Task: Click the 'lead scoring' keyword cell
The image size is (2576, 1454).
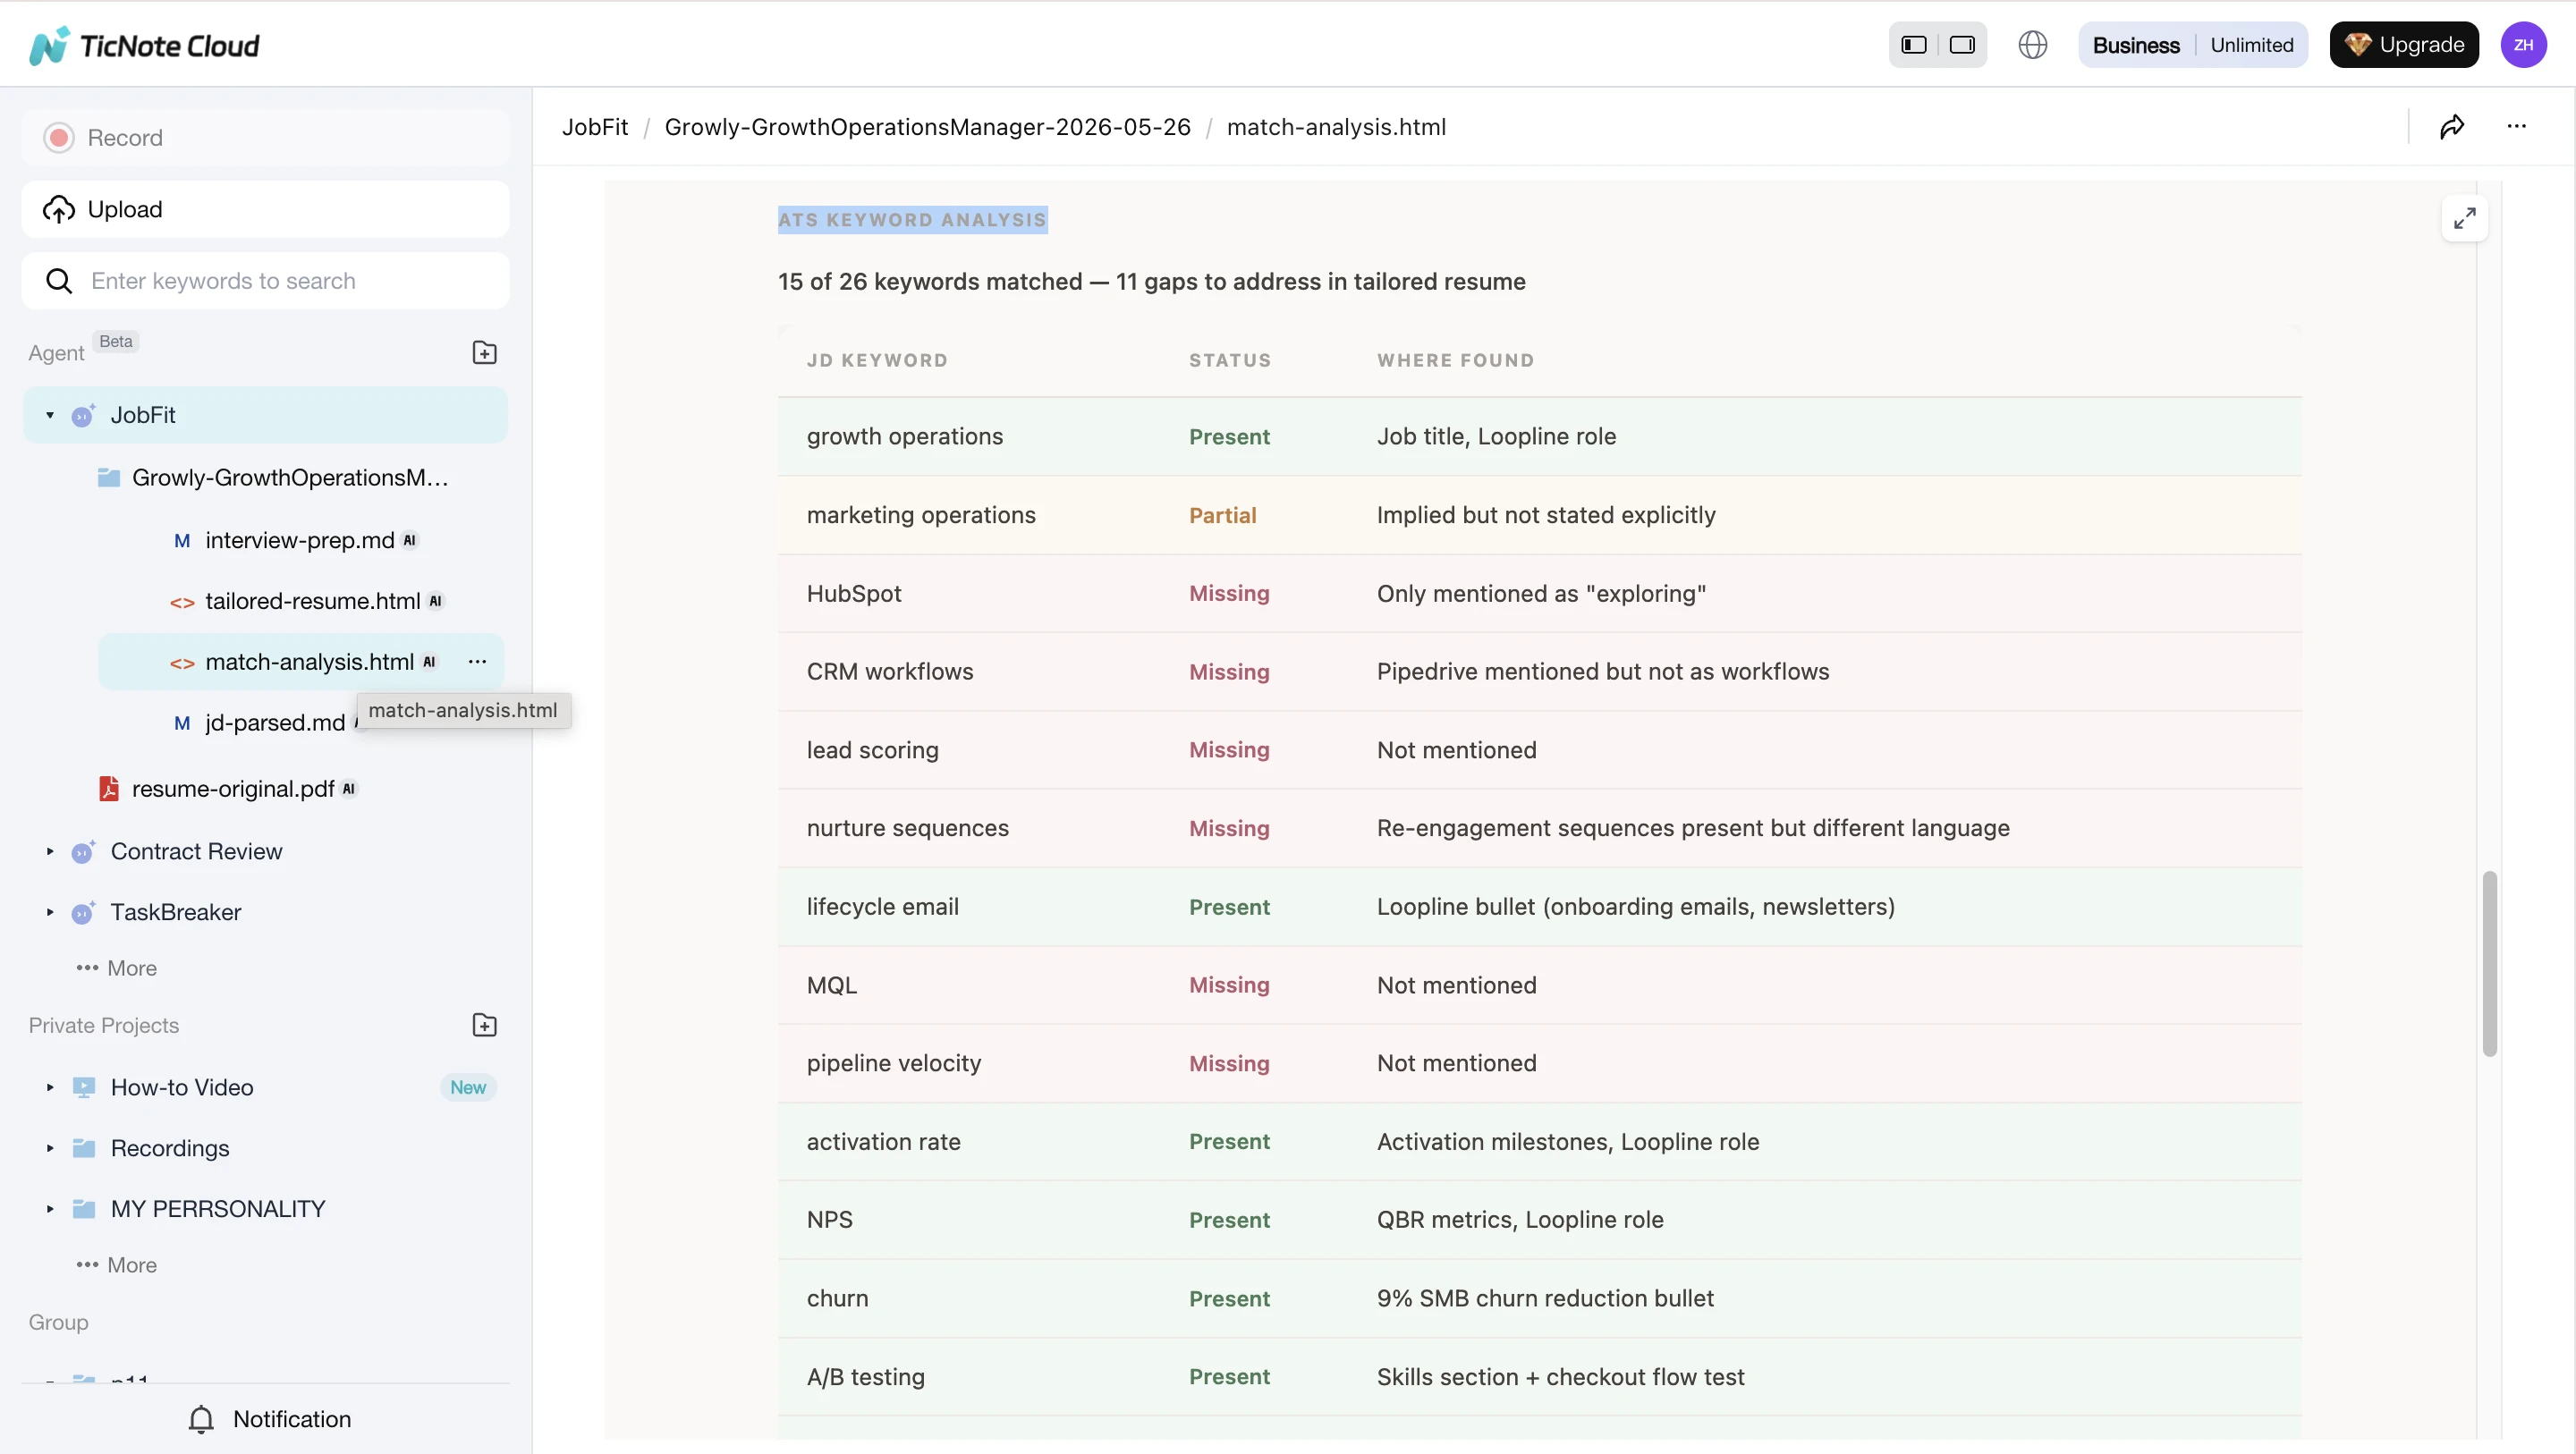Action: (873, 750)
